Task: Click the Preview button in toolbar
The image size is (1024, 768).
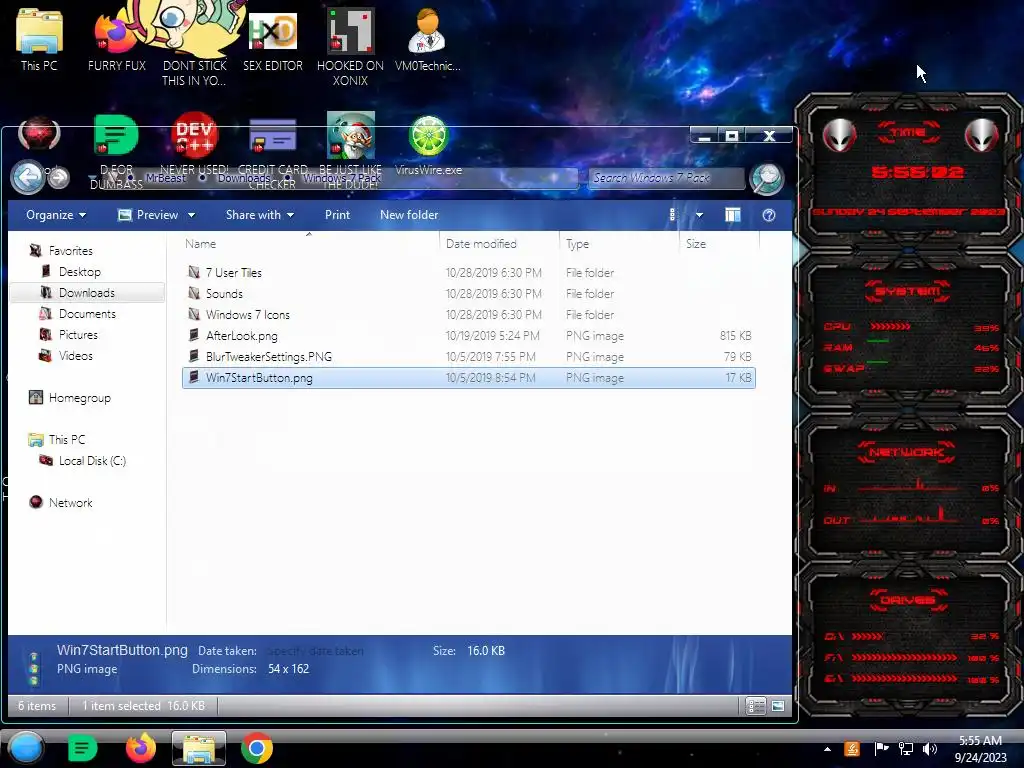Action: pyautogui.click(x=148, y=215)
